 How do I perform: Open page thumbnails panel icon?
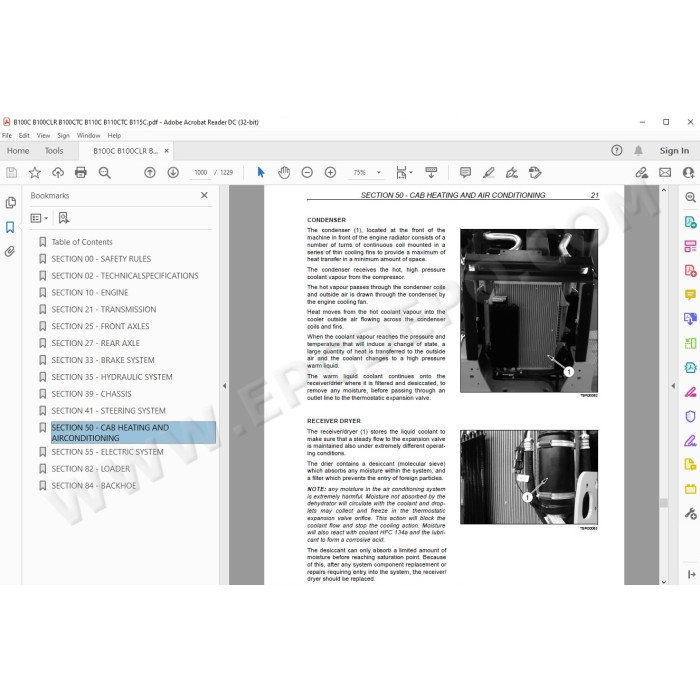[x=11, y=203]
